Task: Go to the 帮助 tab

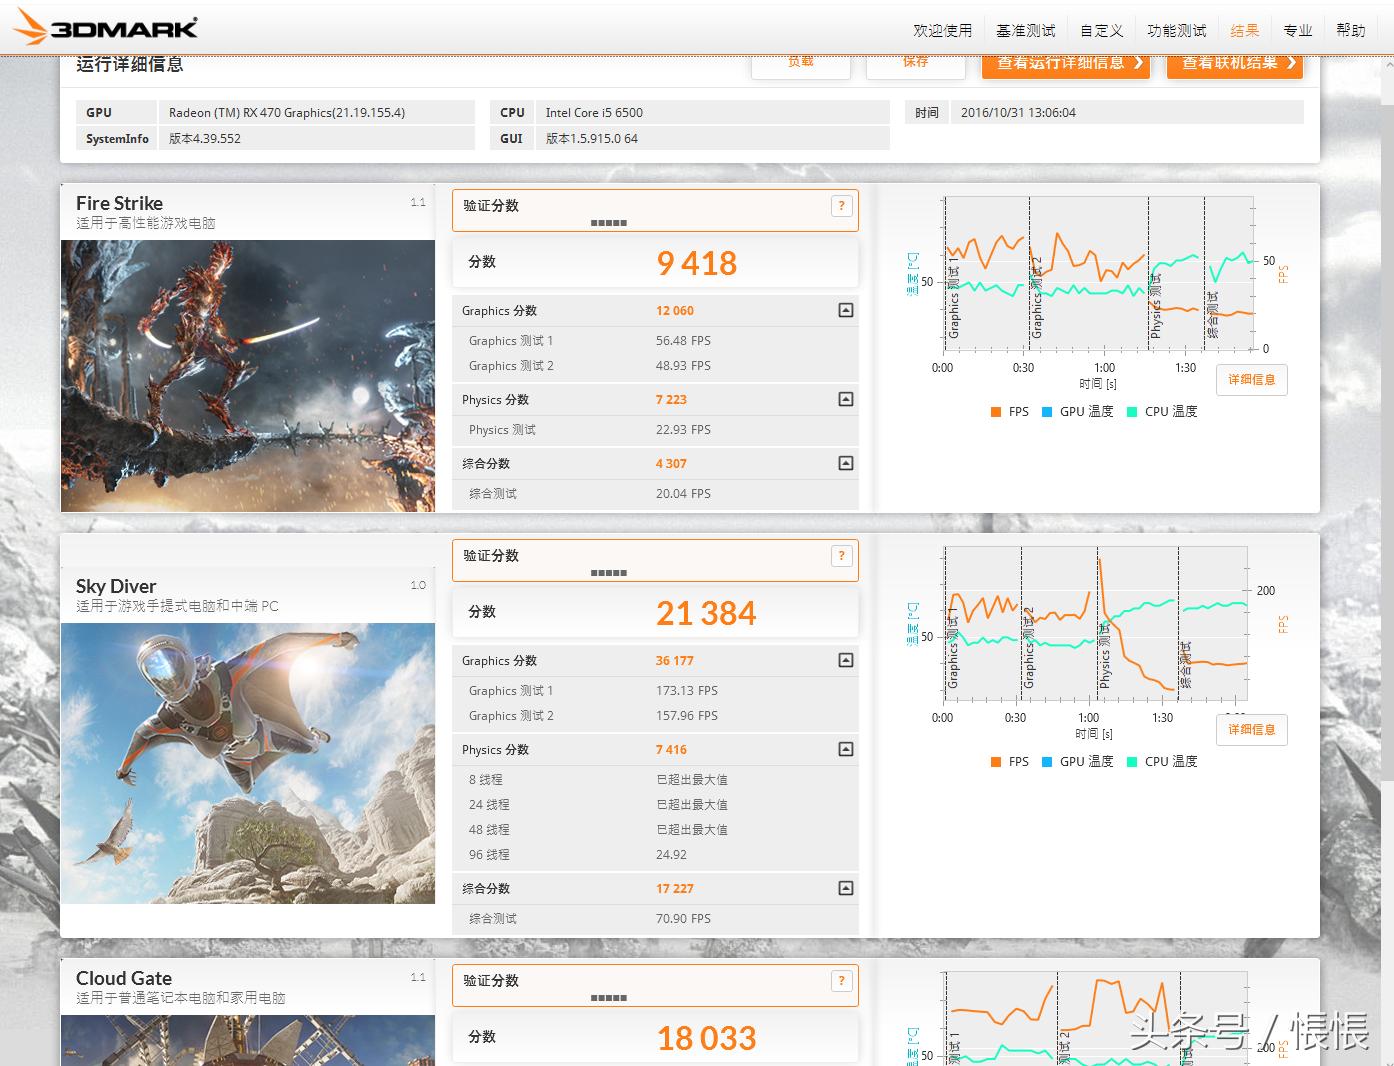Action: [x=1350, y=31]
